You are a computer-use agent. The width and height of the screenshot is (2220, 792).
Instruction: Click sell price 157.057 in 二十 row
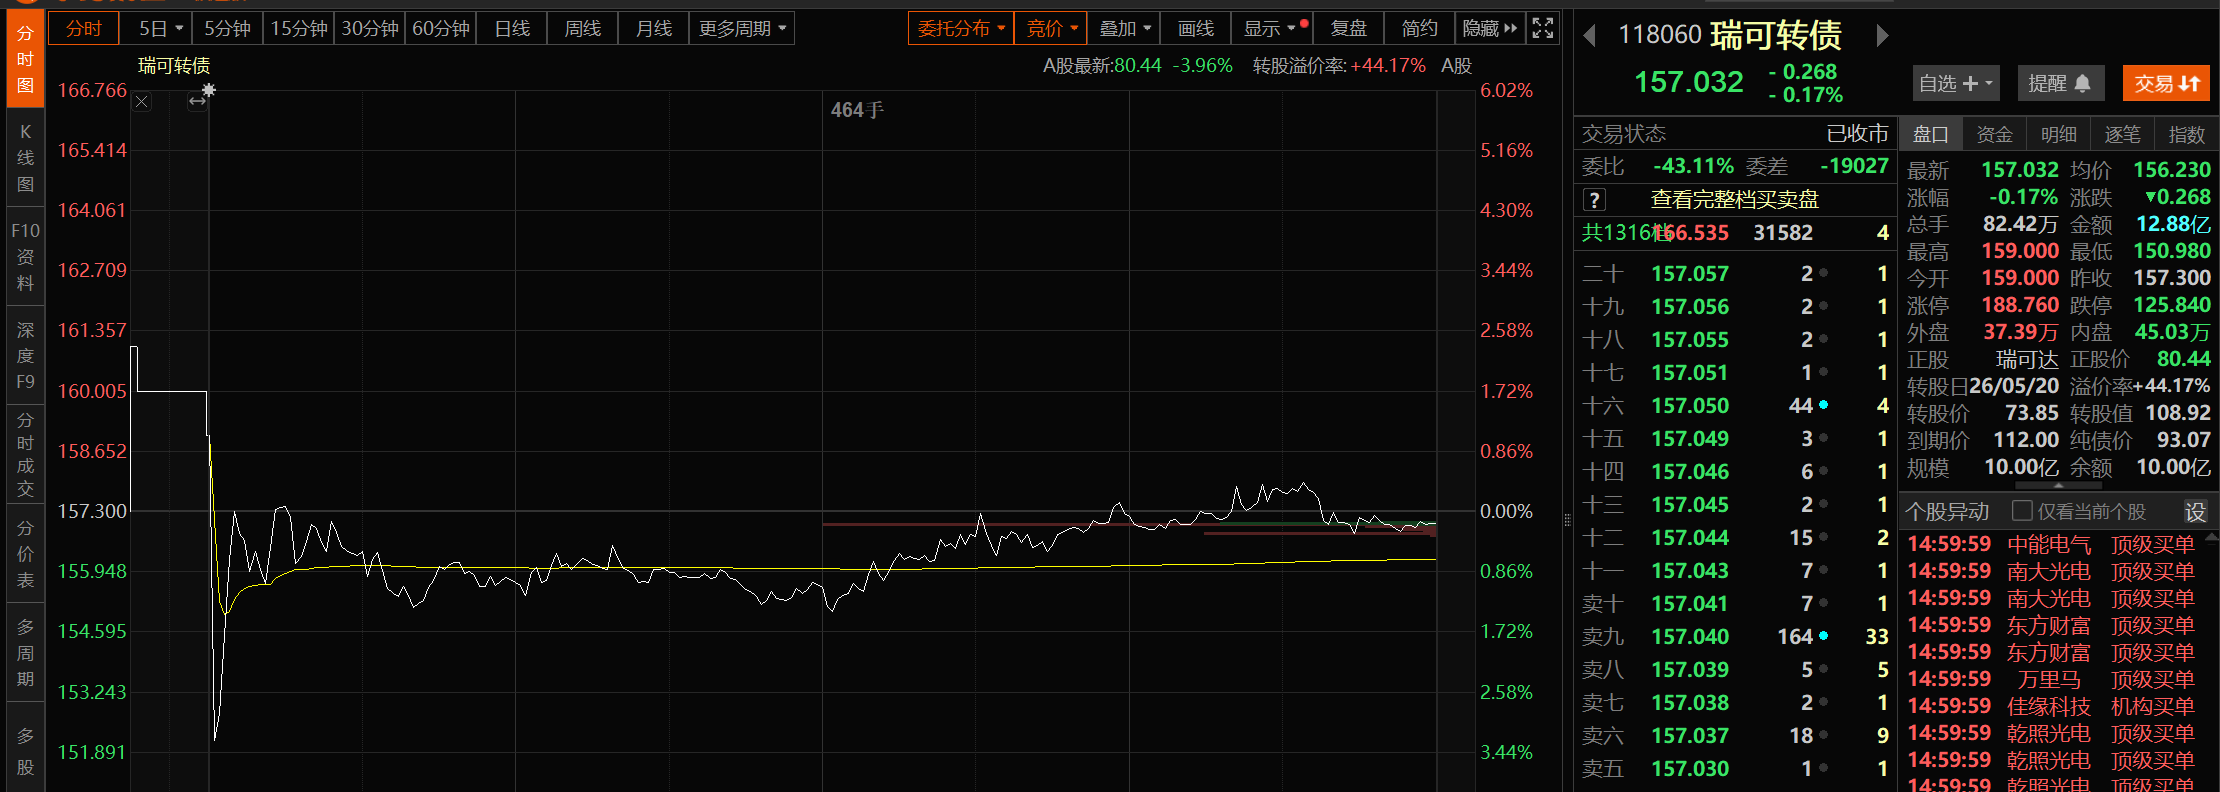click(x=1690, y=274)
